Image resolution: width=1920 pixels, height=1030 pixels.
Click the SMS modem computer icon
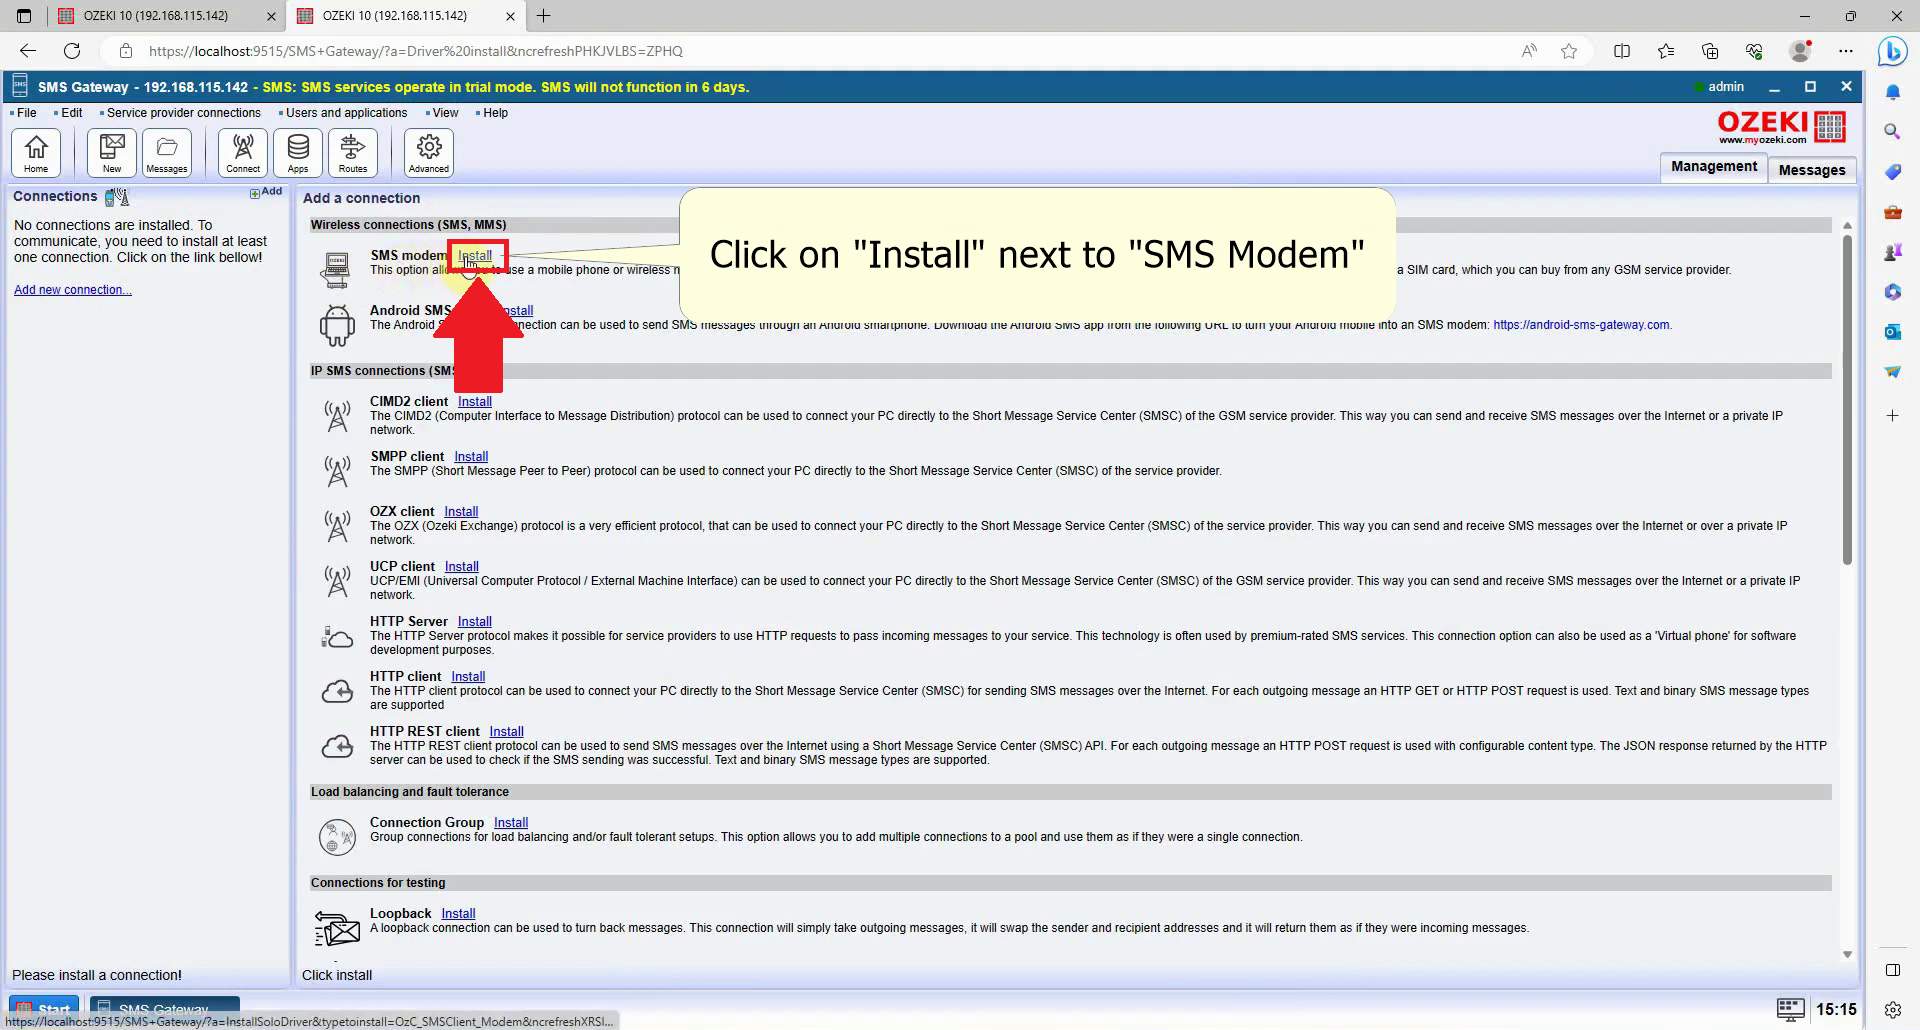pos(336,270)
